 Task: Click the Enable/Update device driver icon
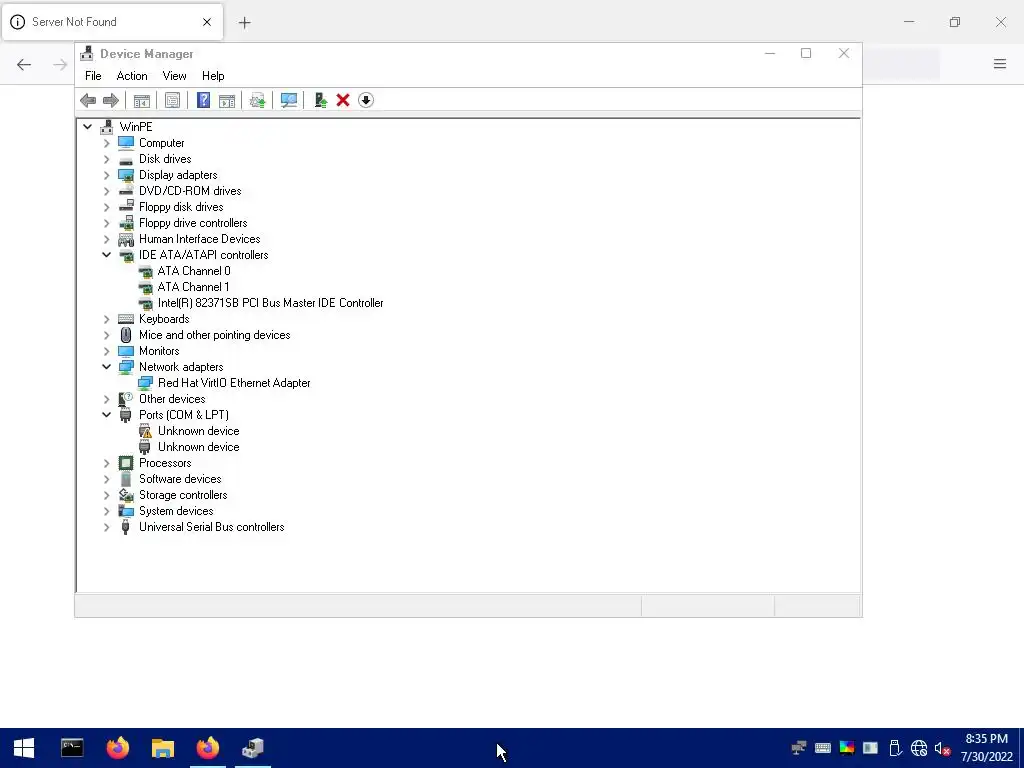click(x=321, y=101)
